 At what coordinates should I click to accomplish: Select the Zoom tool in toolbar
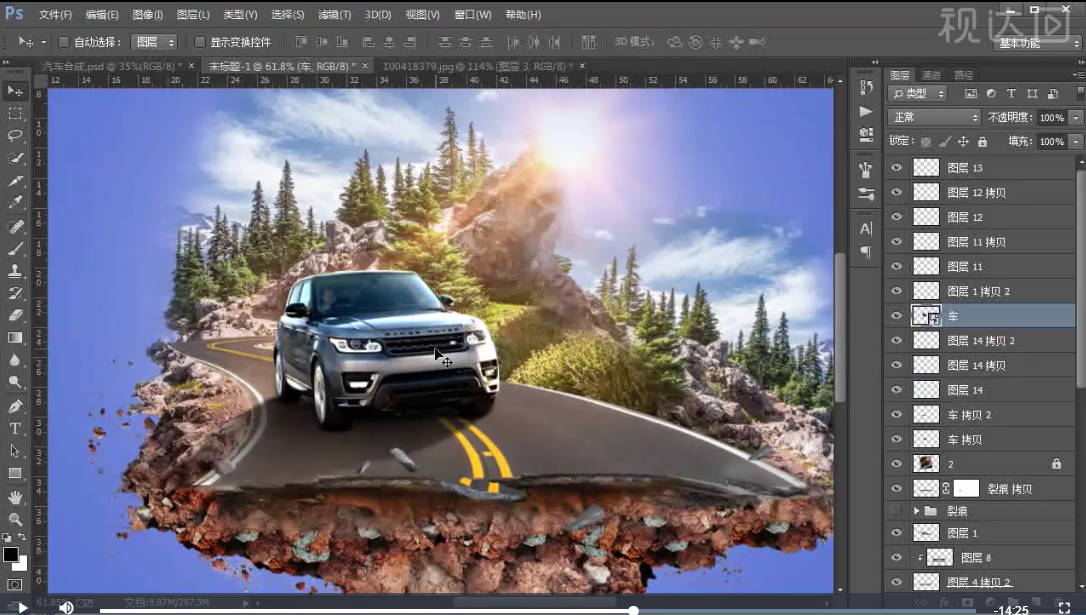click(x=15, y=519)
